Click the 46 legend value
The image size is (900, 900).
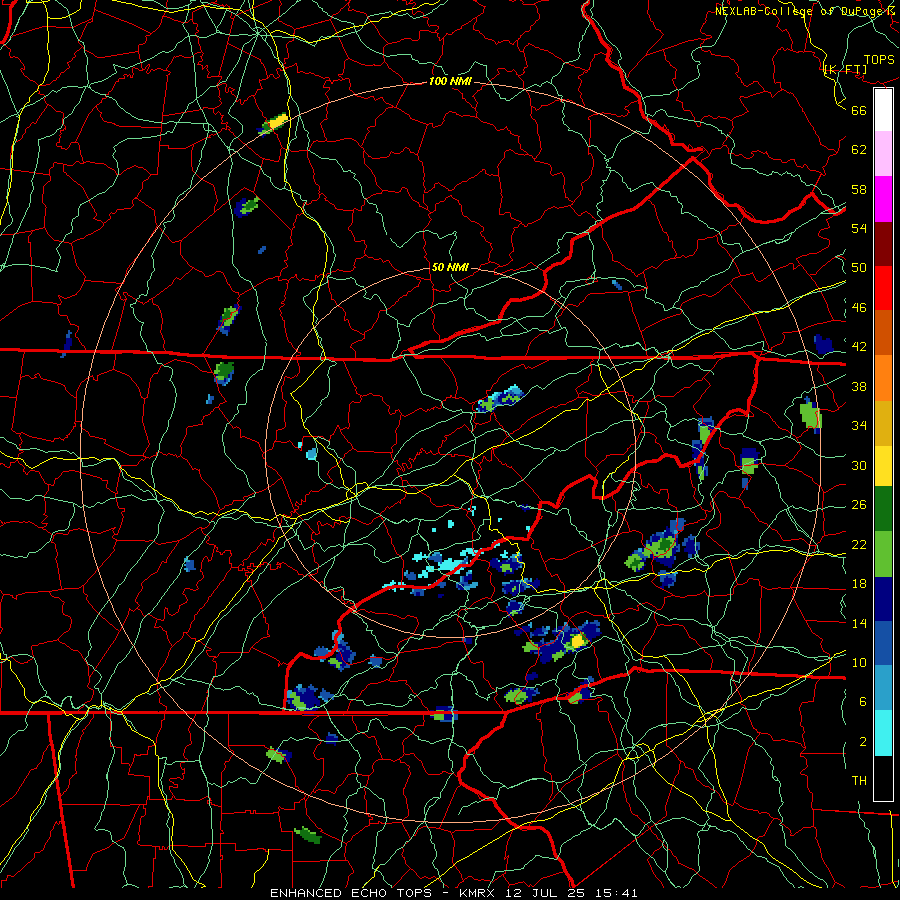point(859,308)
